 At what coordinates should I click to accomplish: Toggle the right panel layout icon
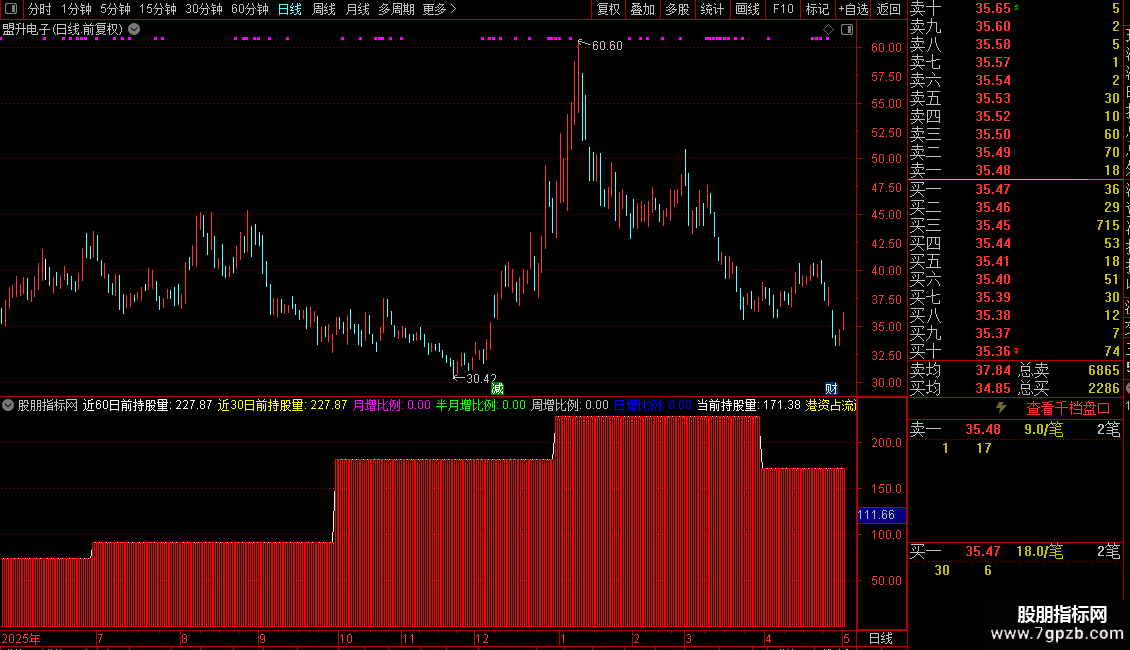point(847,30)
